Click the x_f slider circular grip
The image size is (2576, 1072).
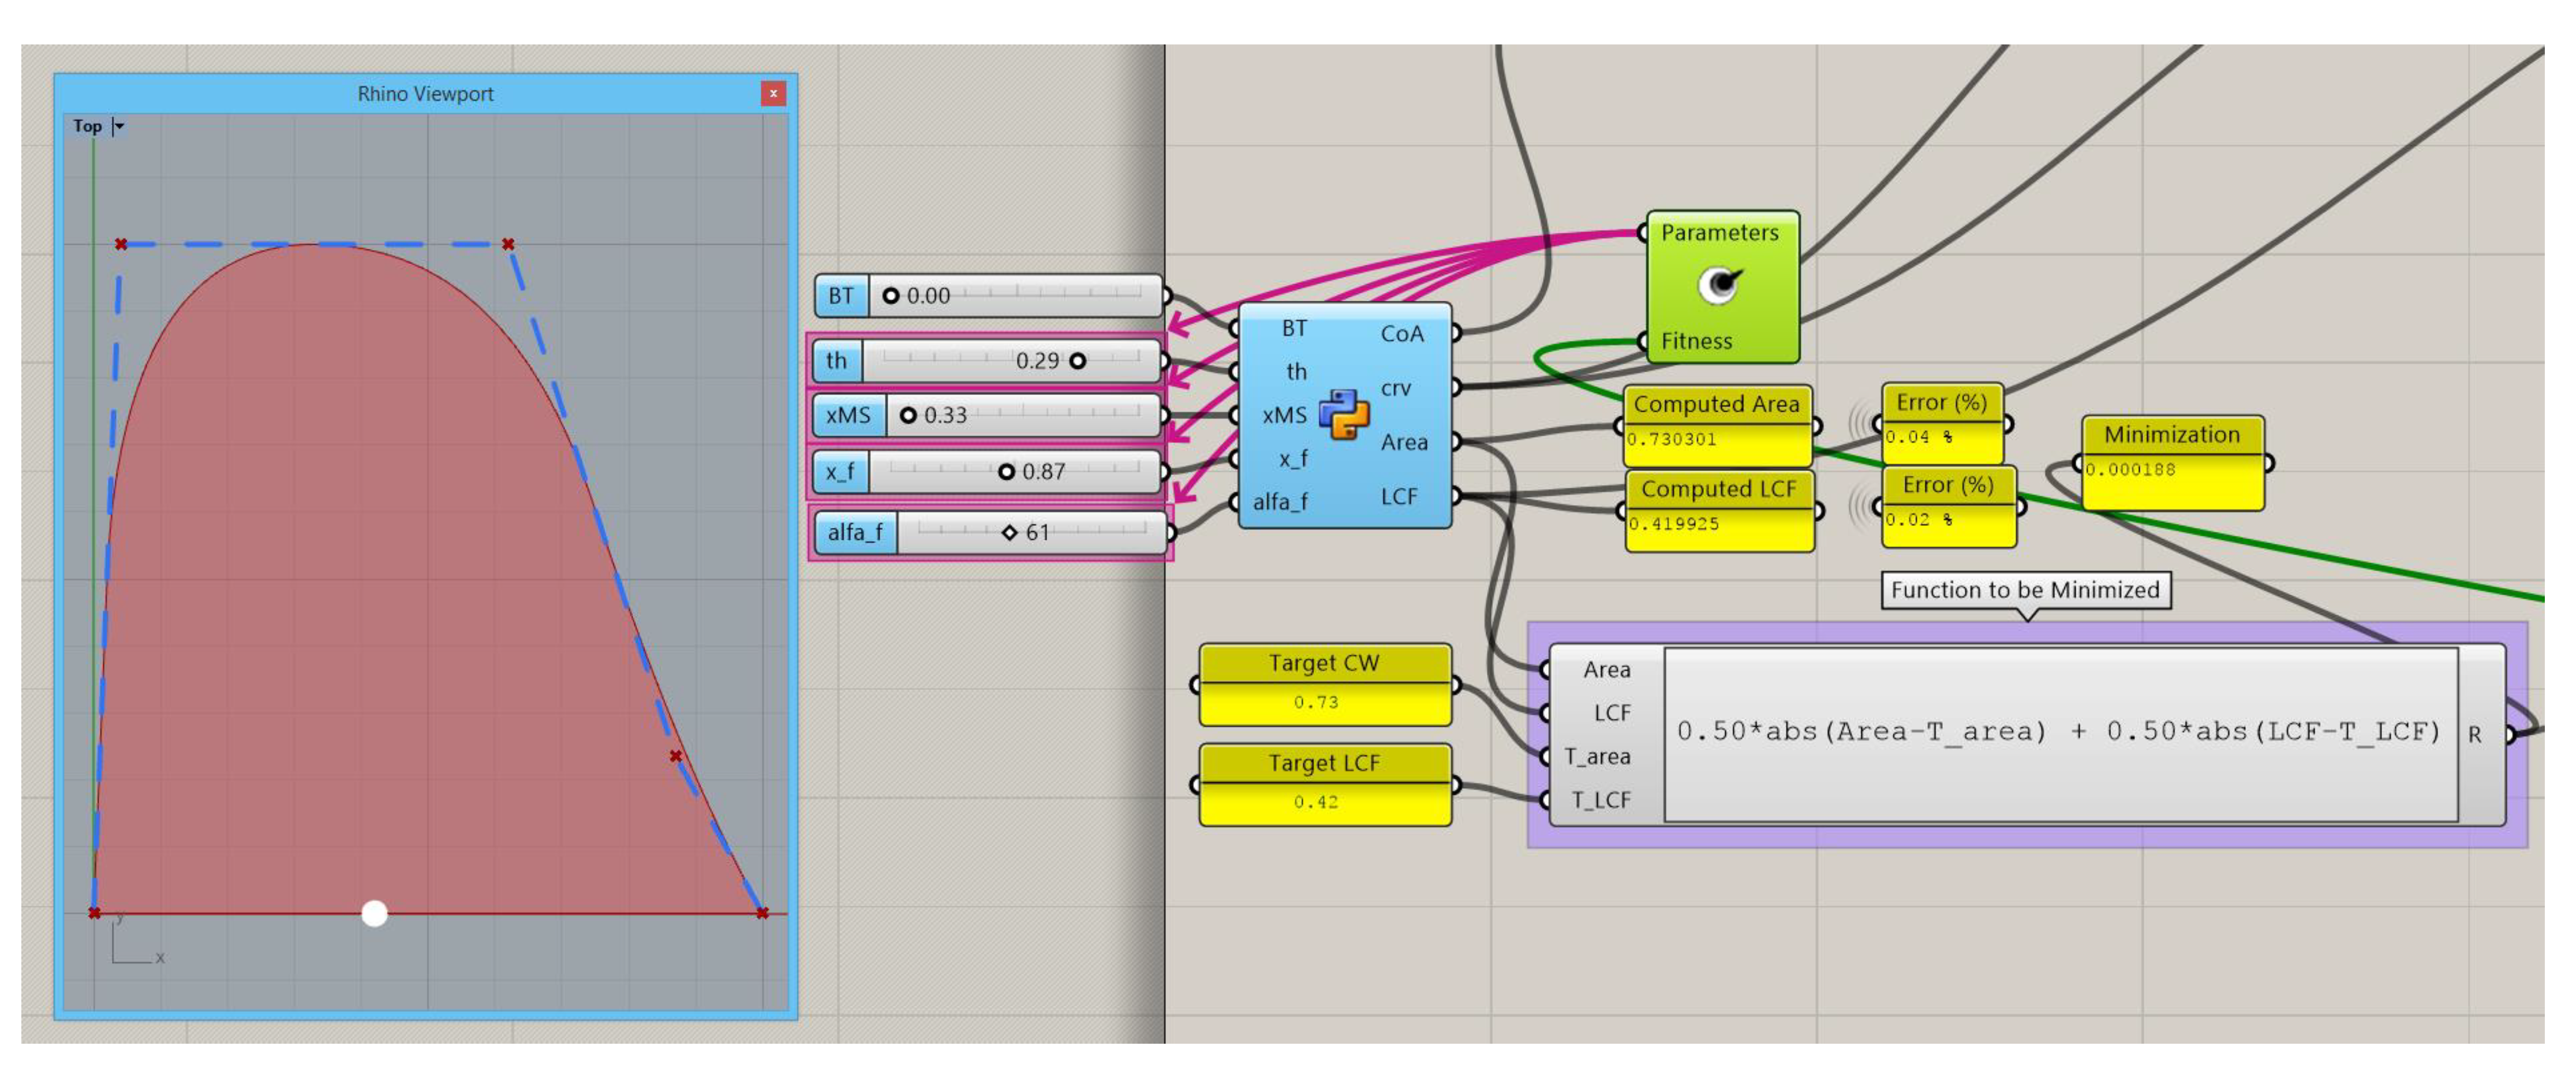1006,472
